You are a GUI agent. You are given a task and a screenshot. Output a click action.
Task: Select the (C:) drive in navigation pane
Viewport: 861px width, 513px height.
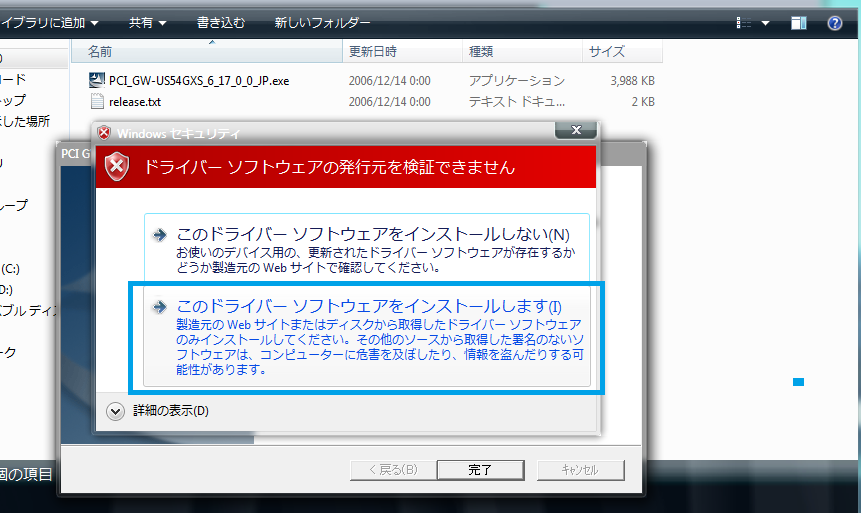point(10,269)
